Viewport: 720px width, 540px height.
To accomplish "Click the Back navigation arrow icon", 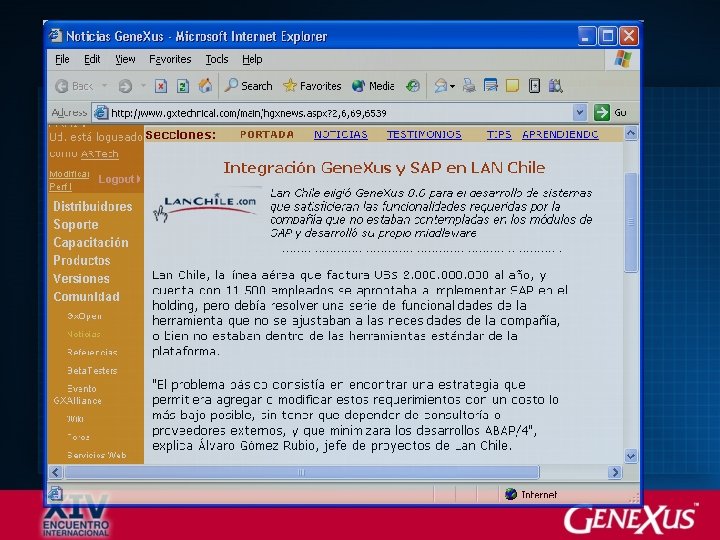I will pyautogui.click(x=62, y=86).
